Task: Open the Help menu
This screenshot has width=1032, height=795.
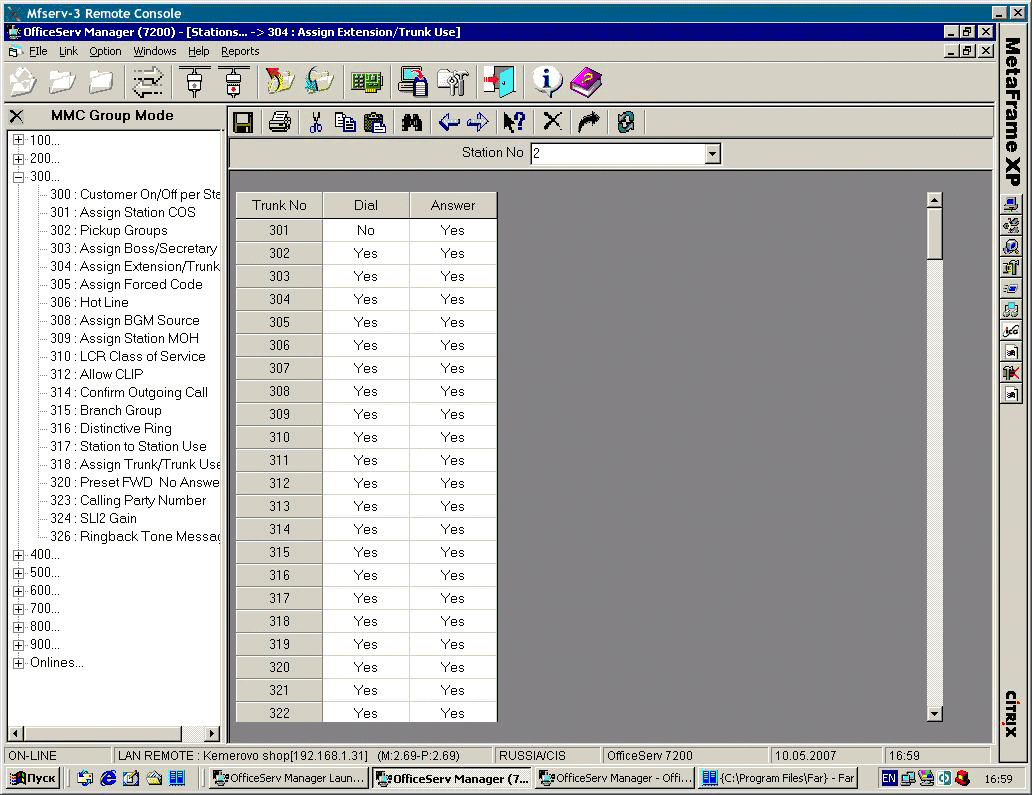Action: click(x=199, y=51)
